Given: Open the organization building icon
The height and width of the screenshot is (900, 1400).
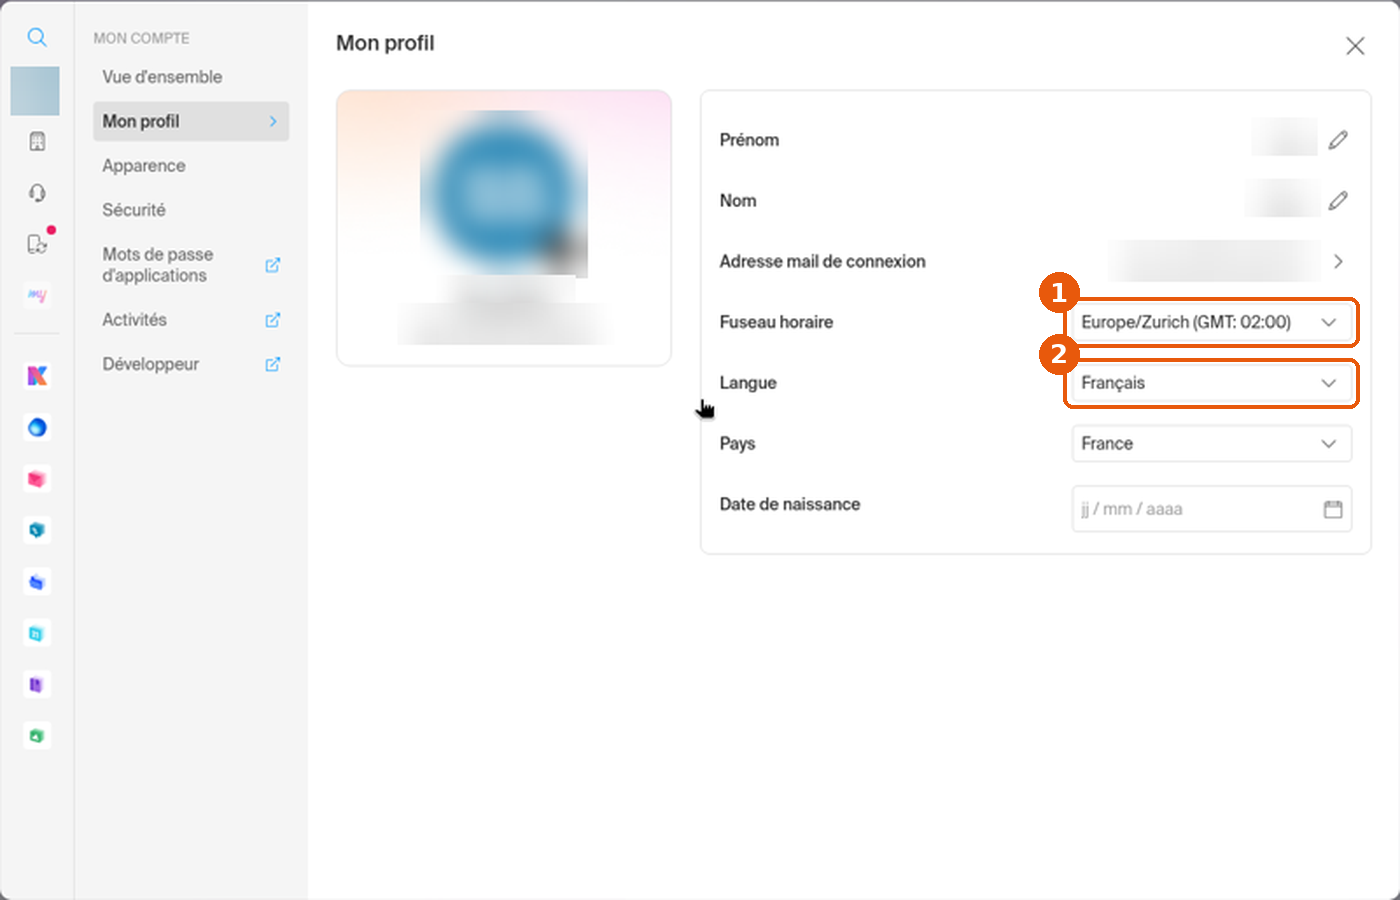Looking at the screenshot, I should [x=37, y=141].
